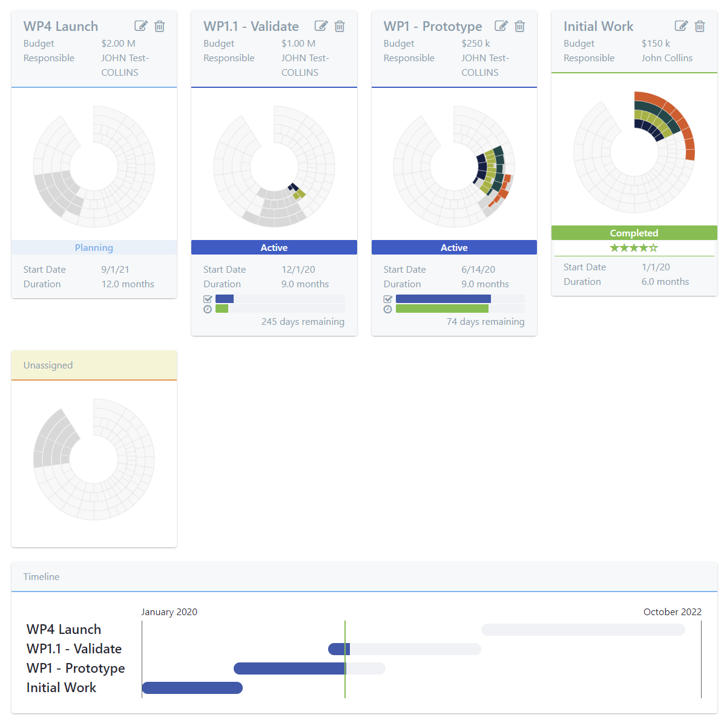Select the Completed status on Initial Work
The width and height of the screenshot is (724, 720).
[634, 233]
